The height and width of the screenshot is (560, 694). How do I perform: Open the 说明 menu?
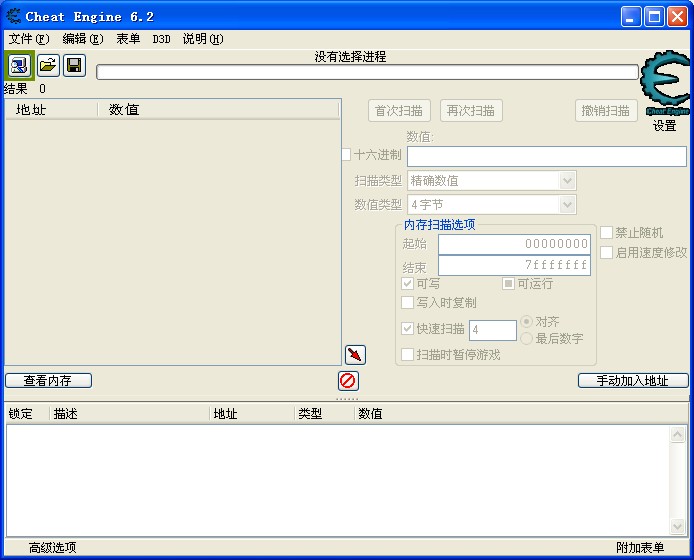pyautogui.click(x=203, y=39)
